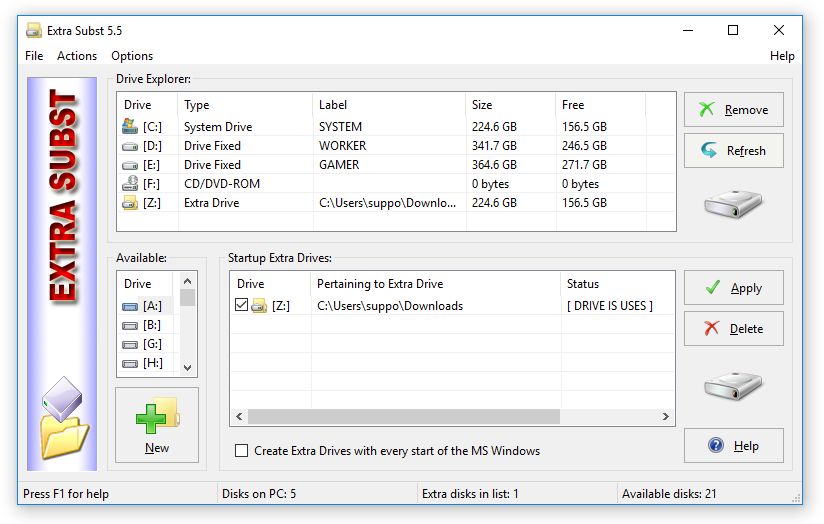Click the Z: Extra Drive folder icon
The height and width of the screenshot is (524, 824).
coord(129,203)
